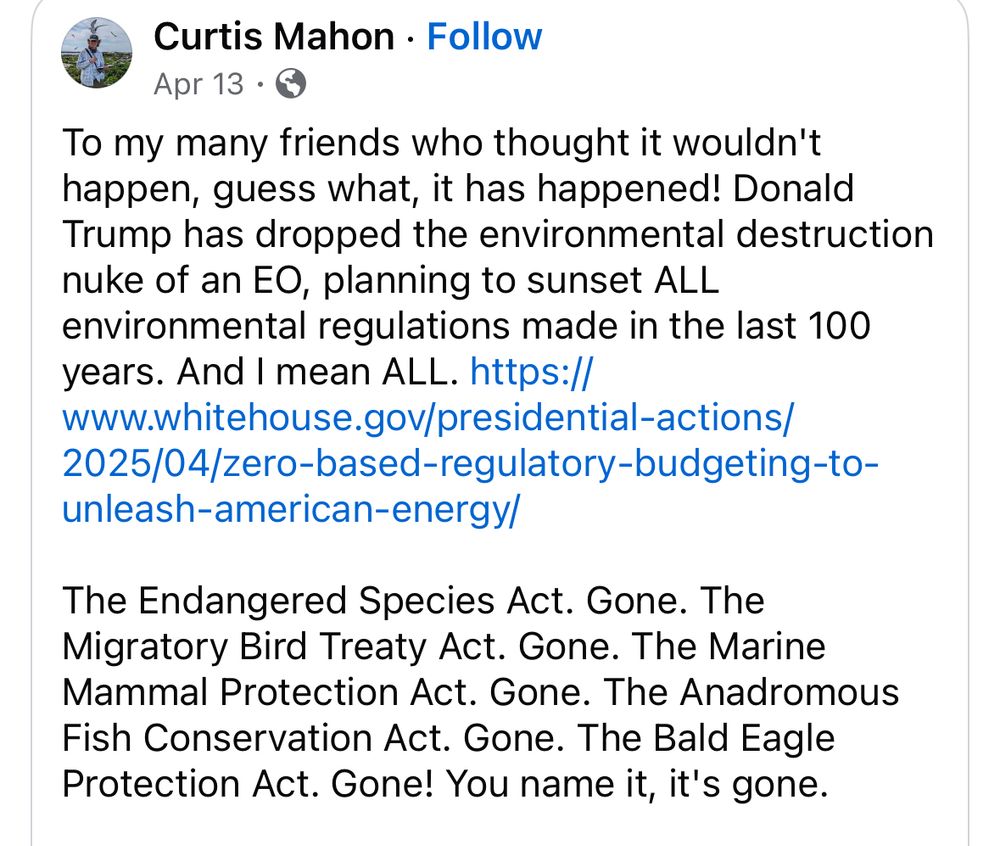Follow Curtis Mahon

point(484,36)
